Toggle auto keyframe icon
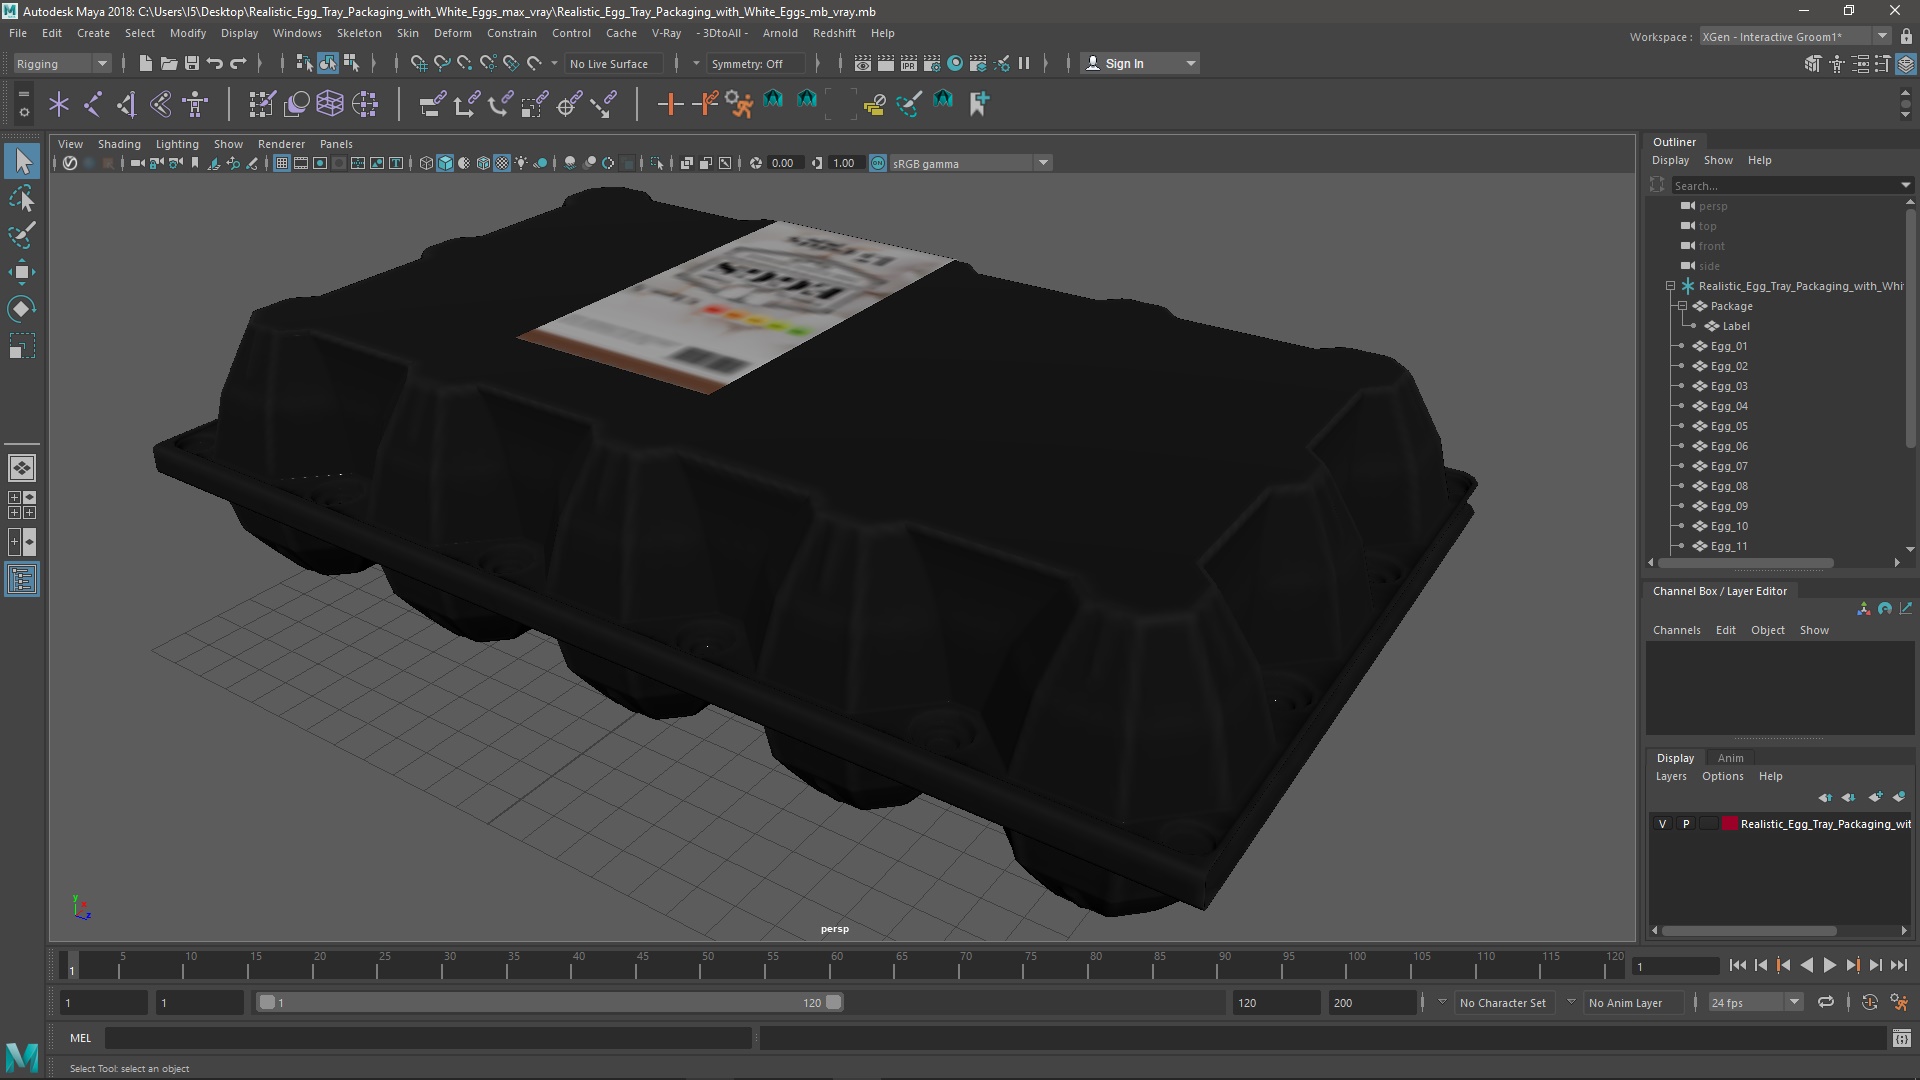 click(x=1869, y=1002)
